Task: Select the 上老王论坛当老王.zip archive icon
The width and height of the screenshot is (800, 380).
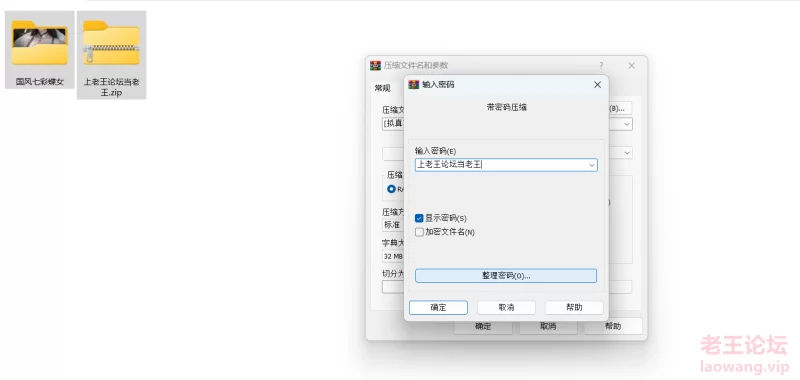Action: click(x=111, y=43)
